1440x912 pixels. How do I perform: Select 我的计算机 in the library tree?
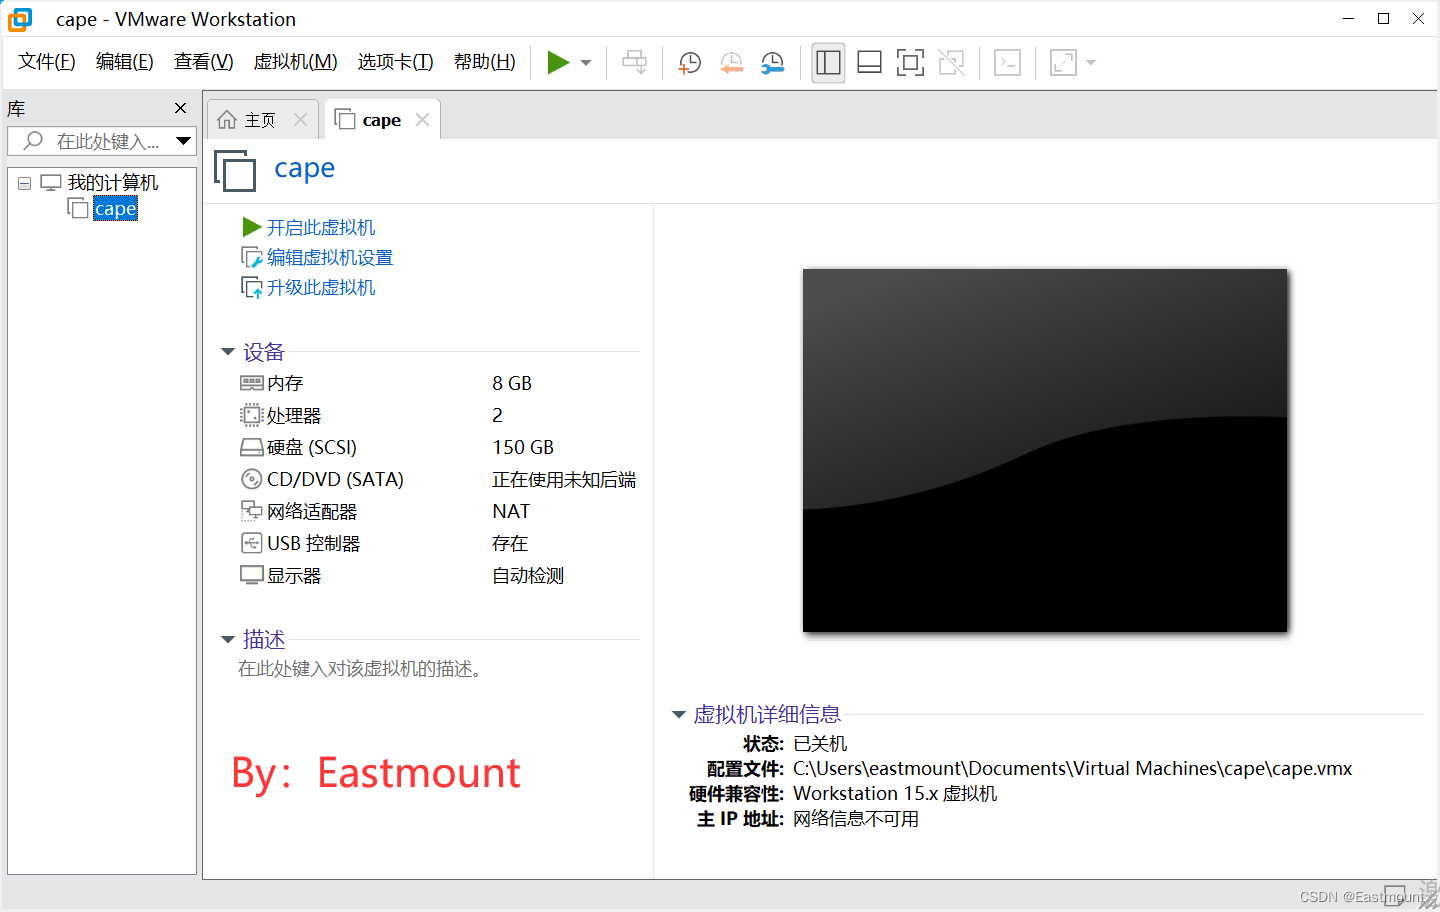click(x=113, y=183)
